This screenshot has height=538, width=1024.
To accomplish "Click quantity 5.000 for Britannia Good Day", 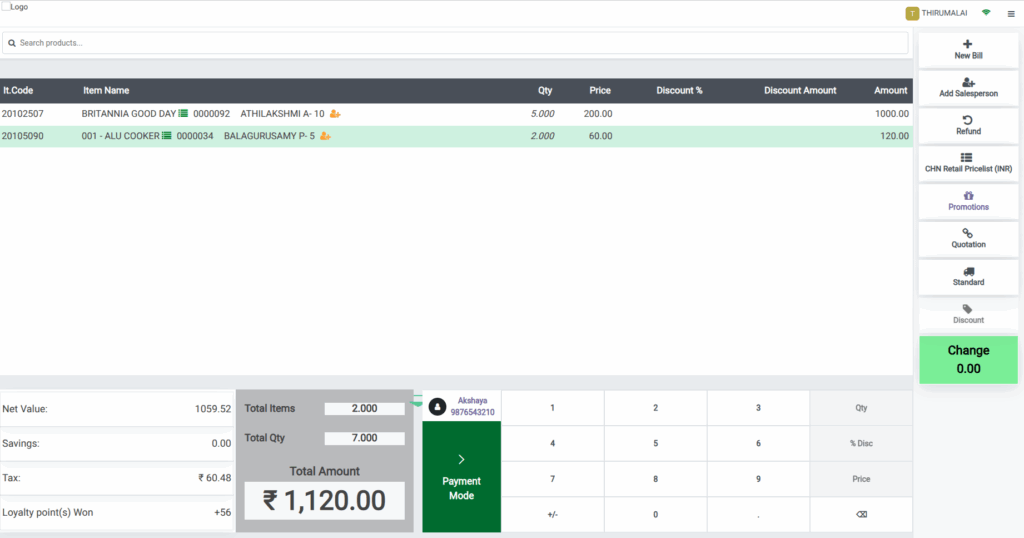I will (x=542, y=114).
